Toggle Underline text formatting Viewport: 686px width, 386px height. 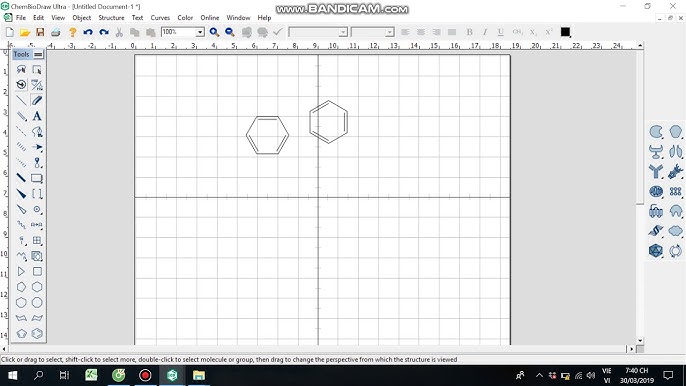pos(500,32)
